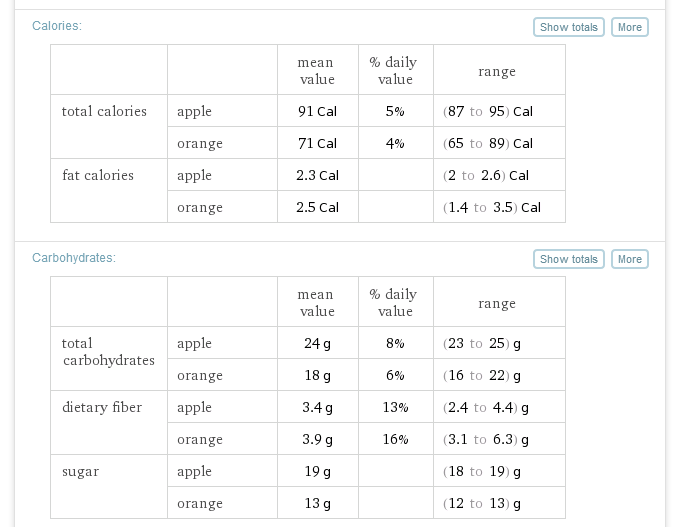Click the orange total calories 71 Cal value
This screenshot has height=527, width=682.
click(x=318, y=143)
